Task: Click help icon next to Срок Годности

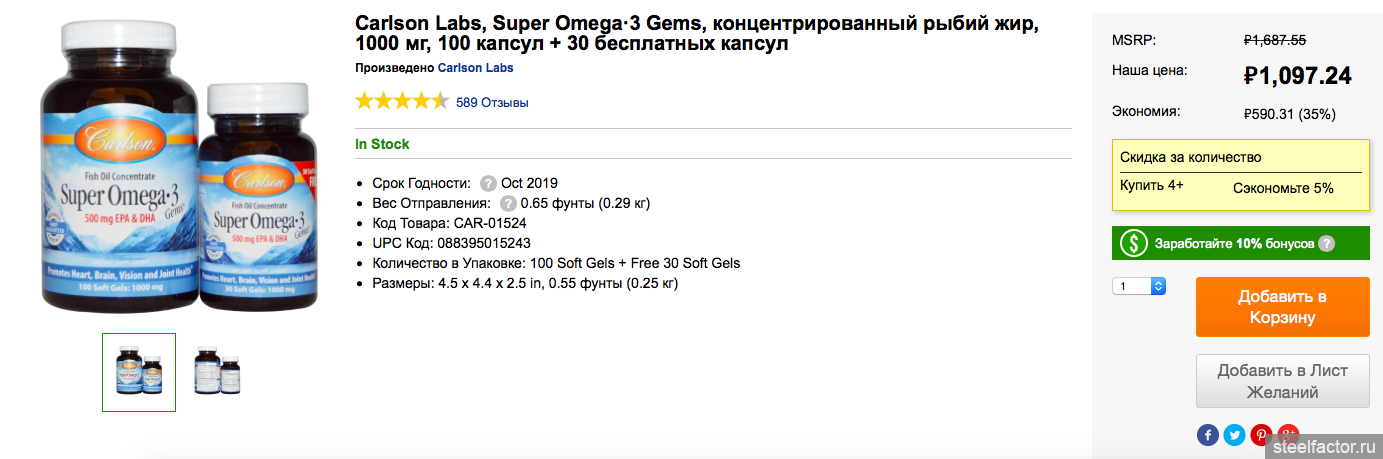Action: (488, 183)
